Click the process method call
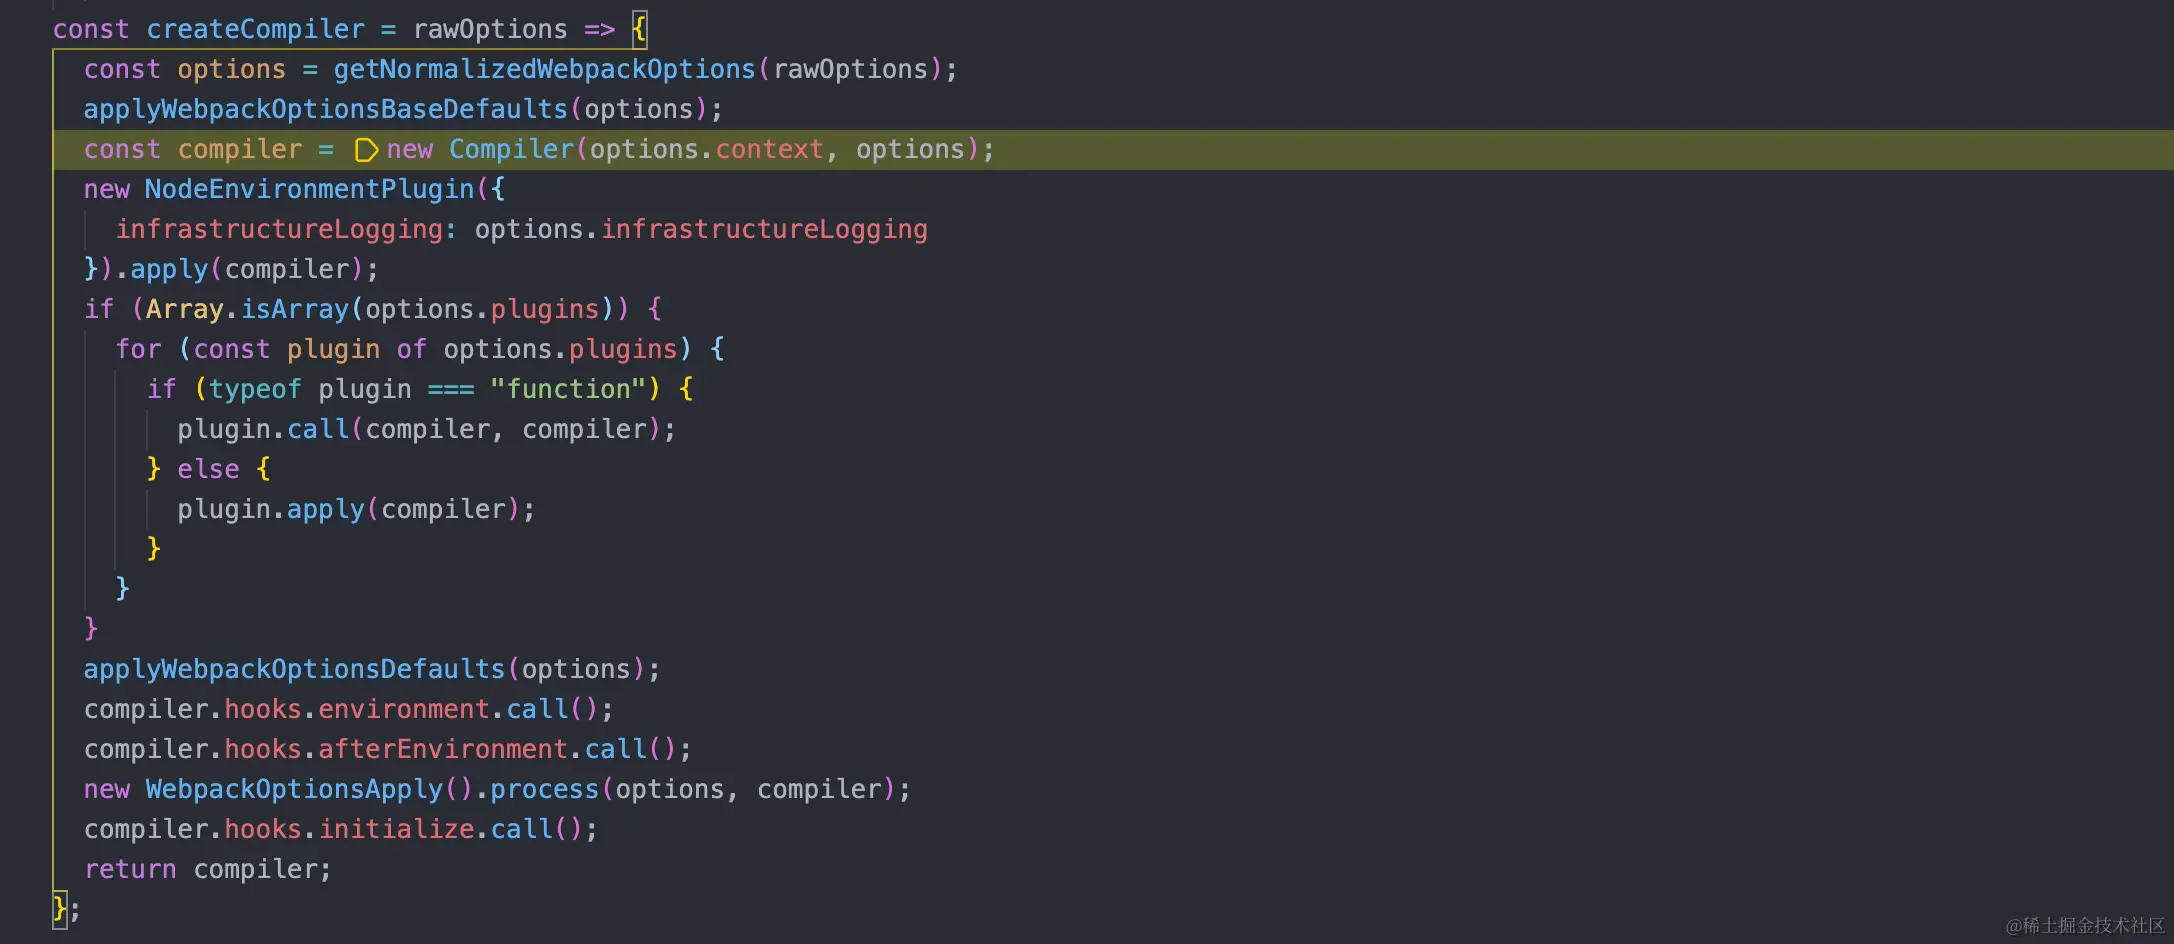The image size is (2174, 944). [x=544, y=790]
